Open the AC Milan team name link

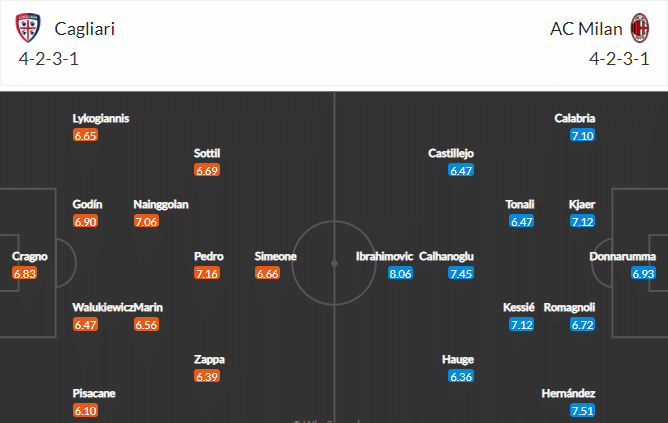tap(586, 29)
